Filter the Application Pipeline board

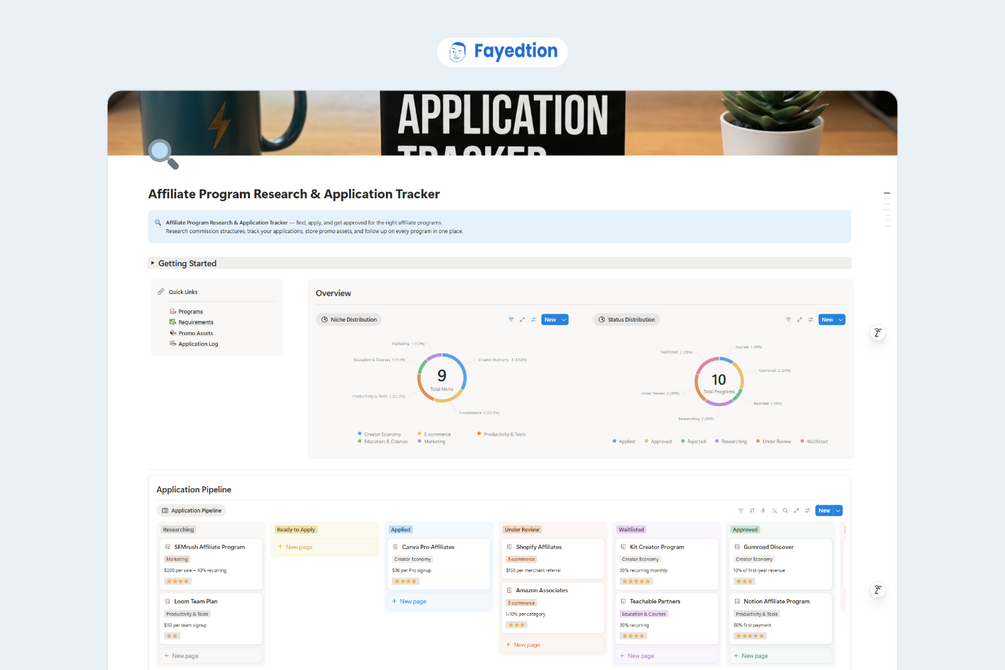point(741,511)
